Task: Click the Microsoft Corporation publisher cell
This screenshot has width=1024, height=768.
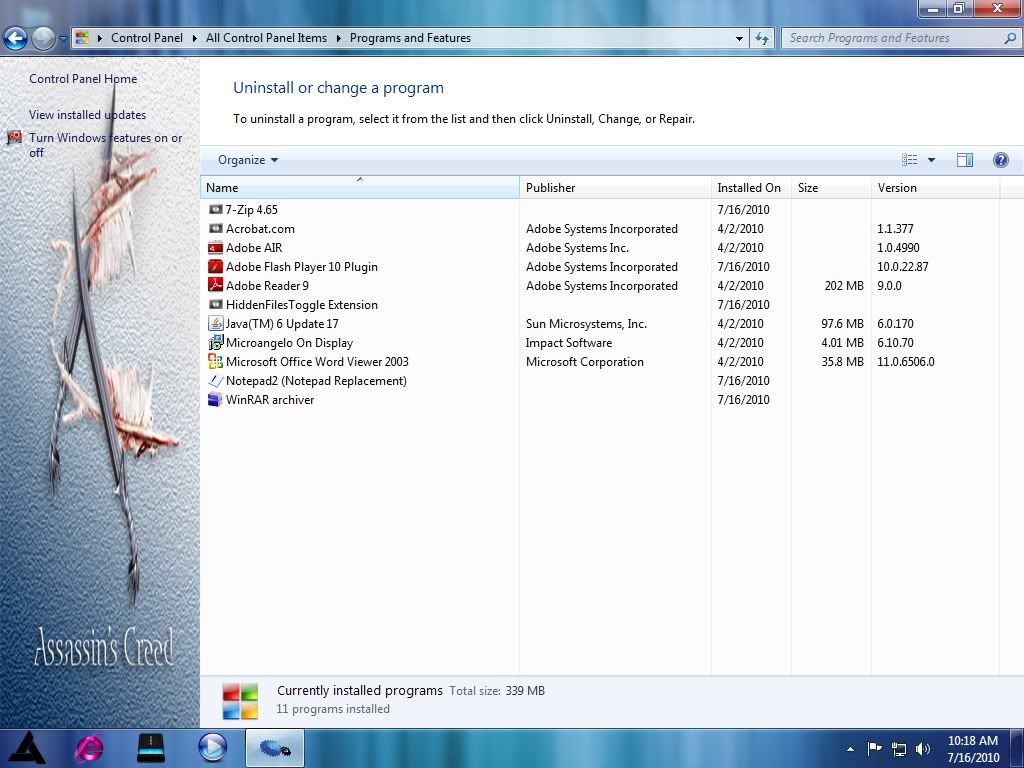Action: tap(584, 361)
